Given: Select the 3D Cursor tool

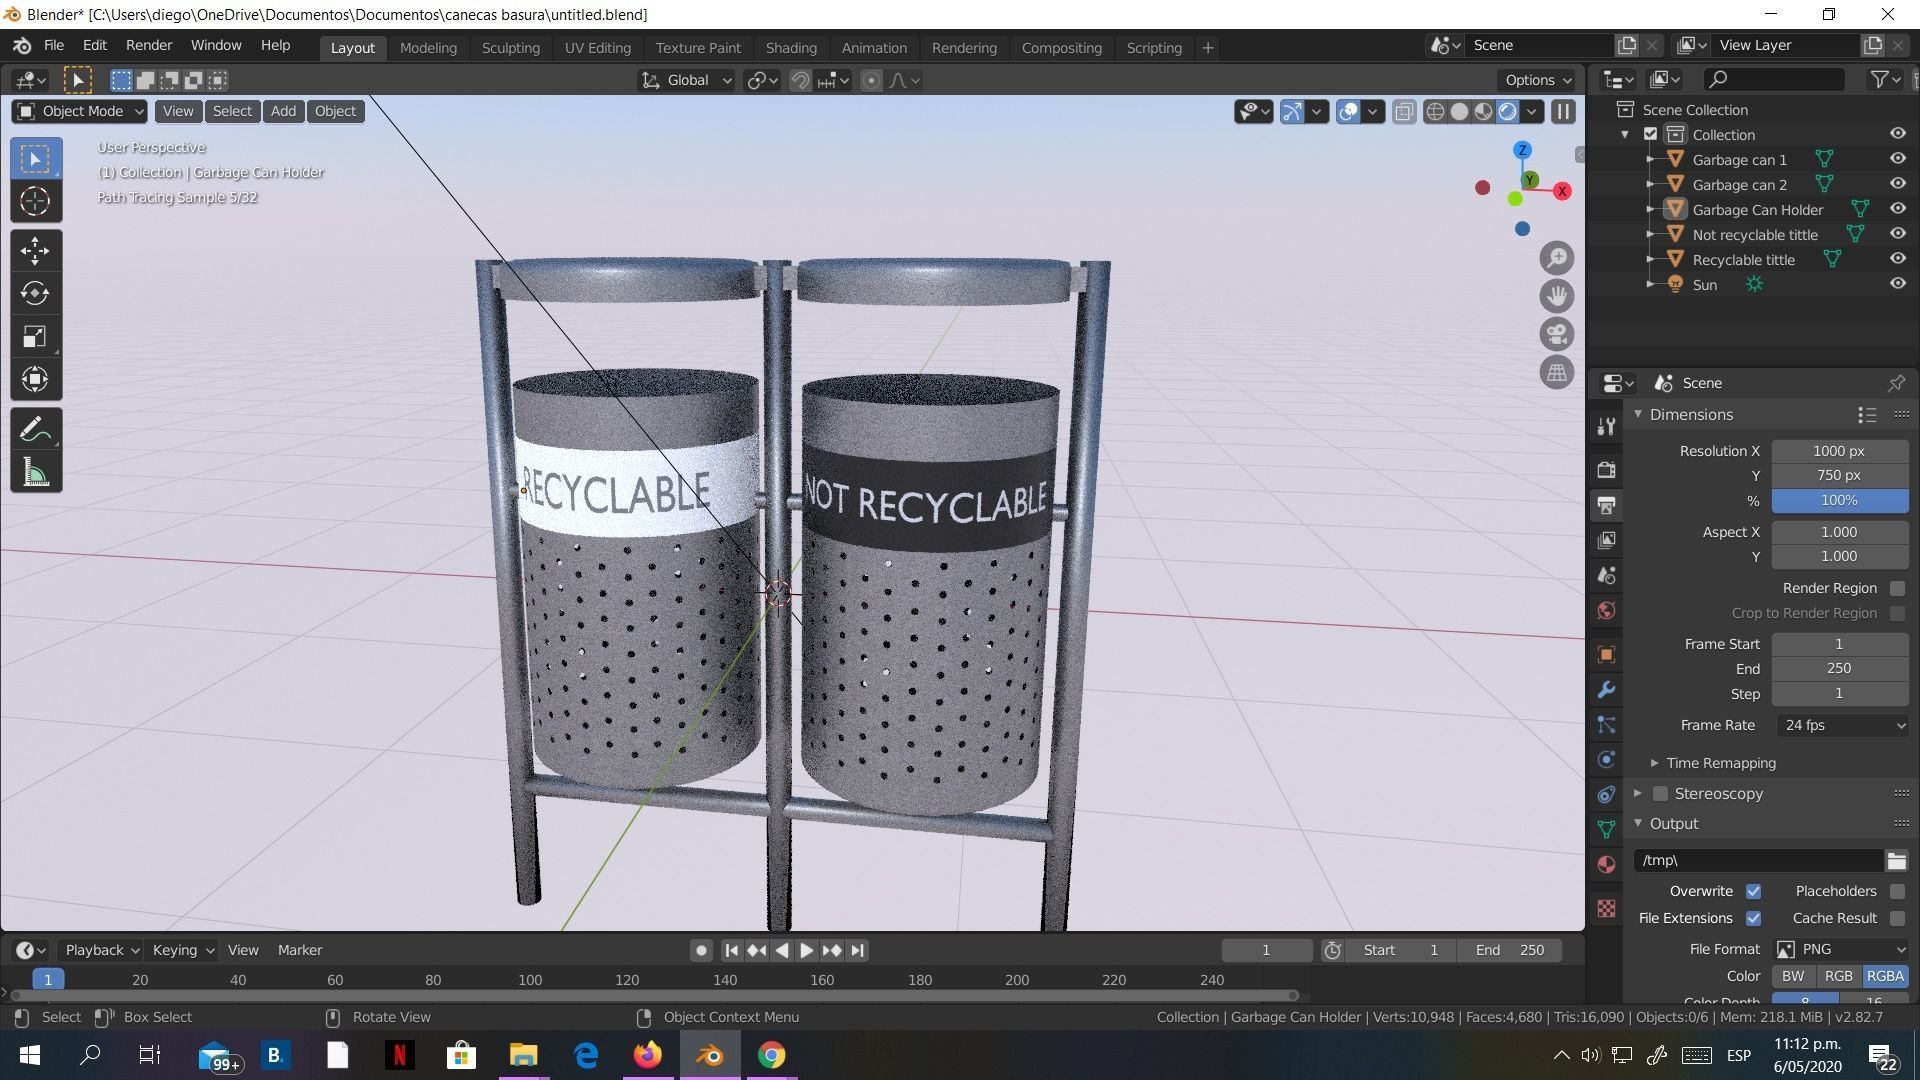Looking at the screenshot, I should tap(35, 202).
